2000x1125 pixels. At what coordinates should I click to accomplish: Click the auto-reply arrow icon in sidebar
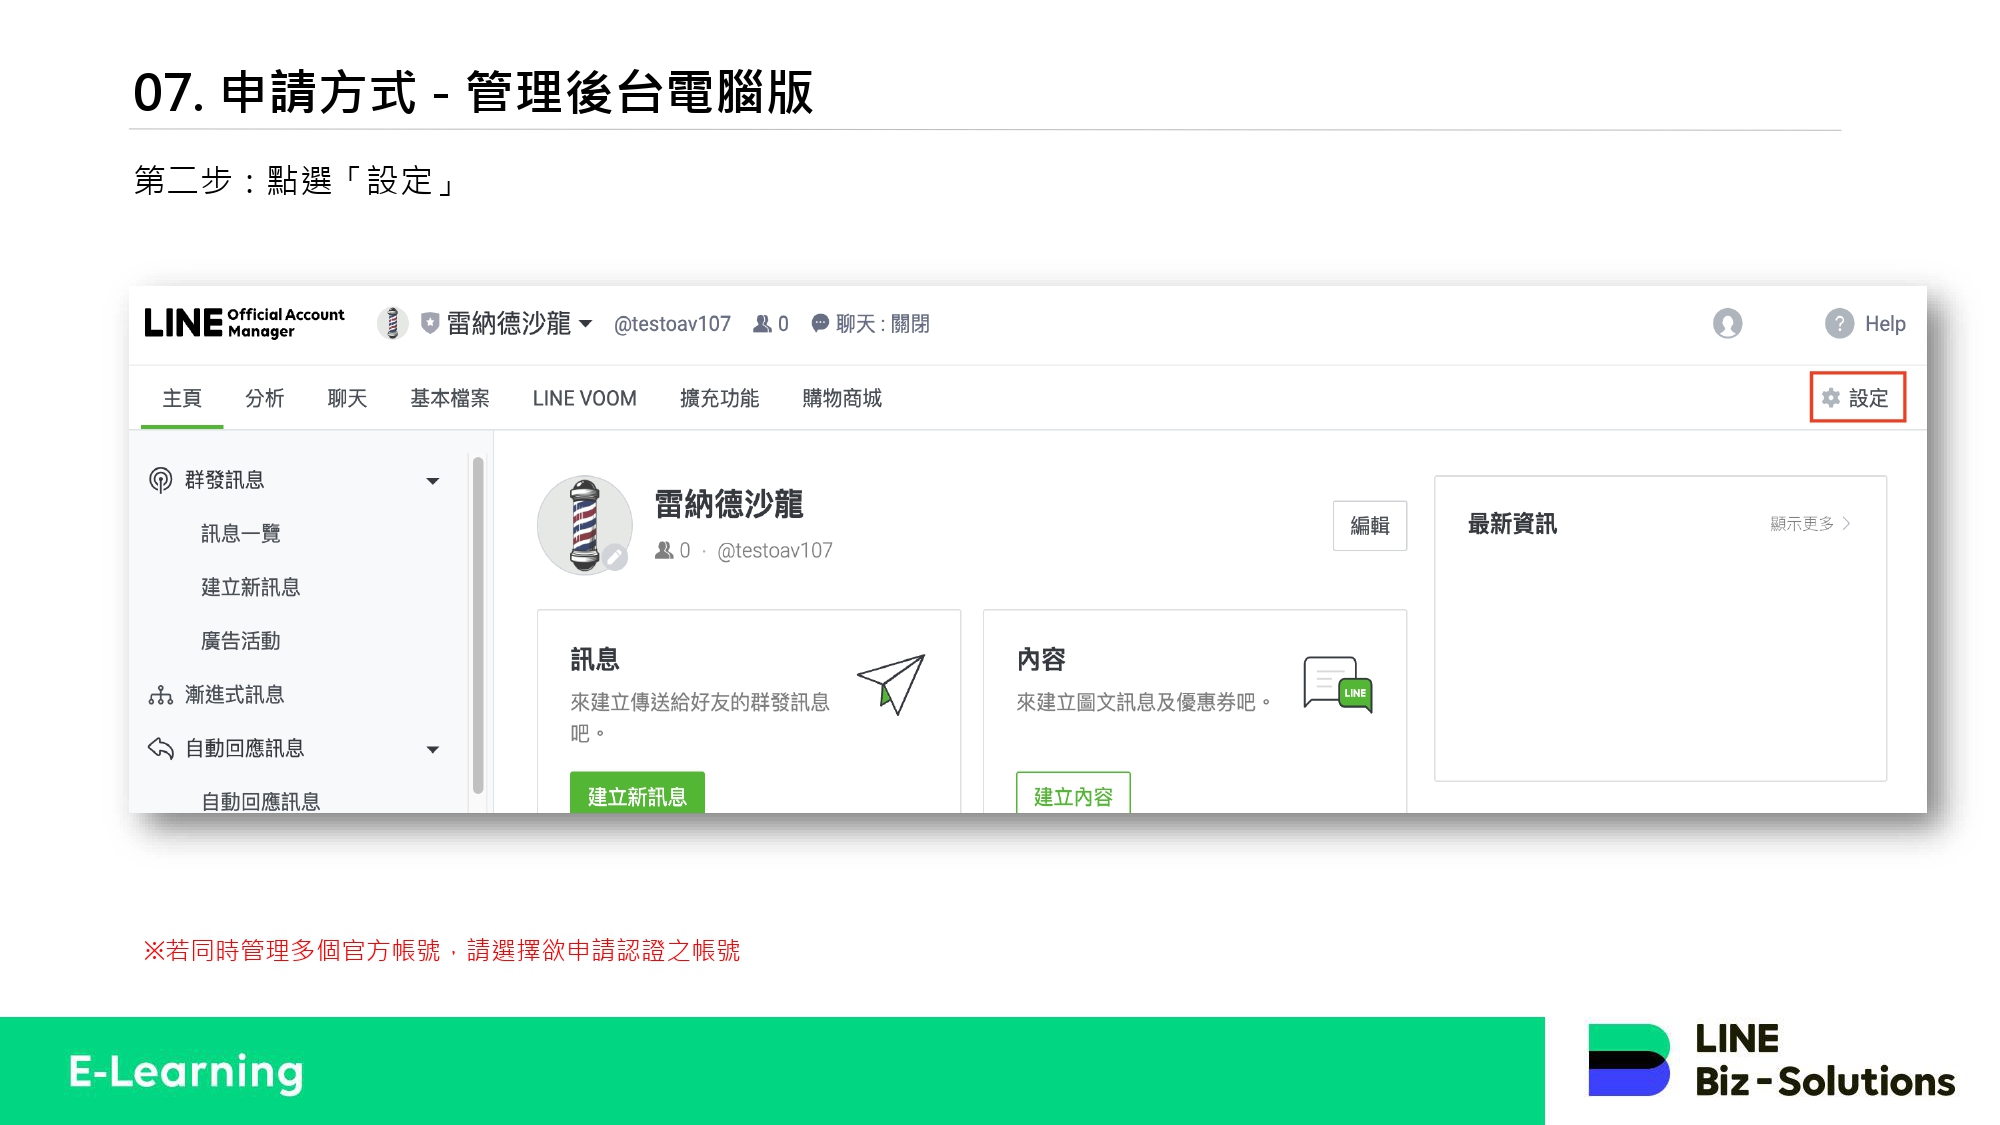[160, 748]
